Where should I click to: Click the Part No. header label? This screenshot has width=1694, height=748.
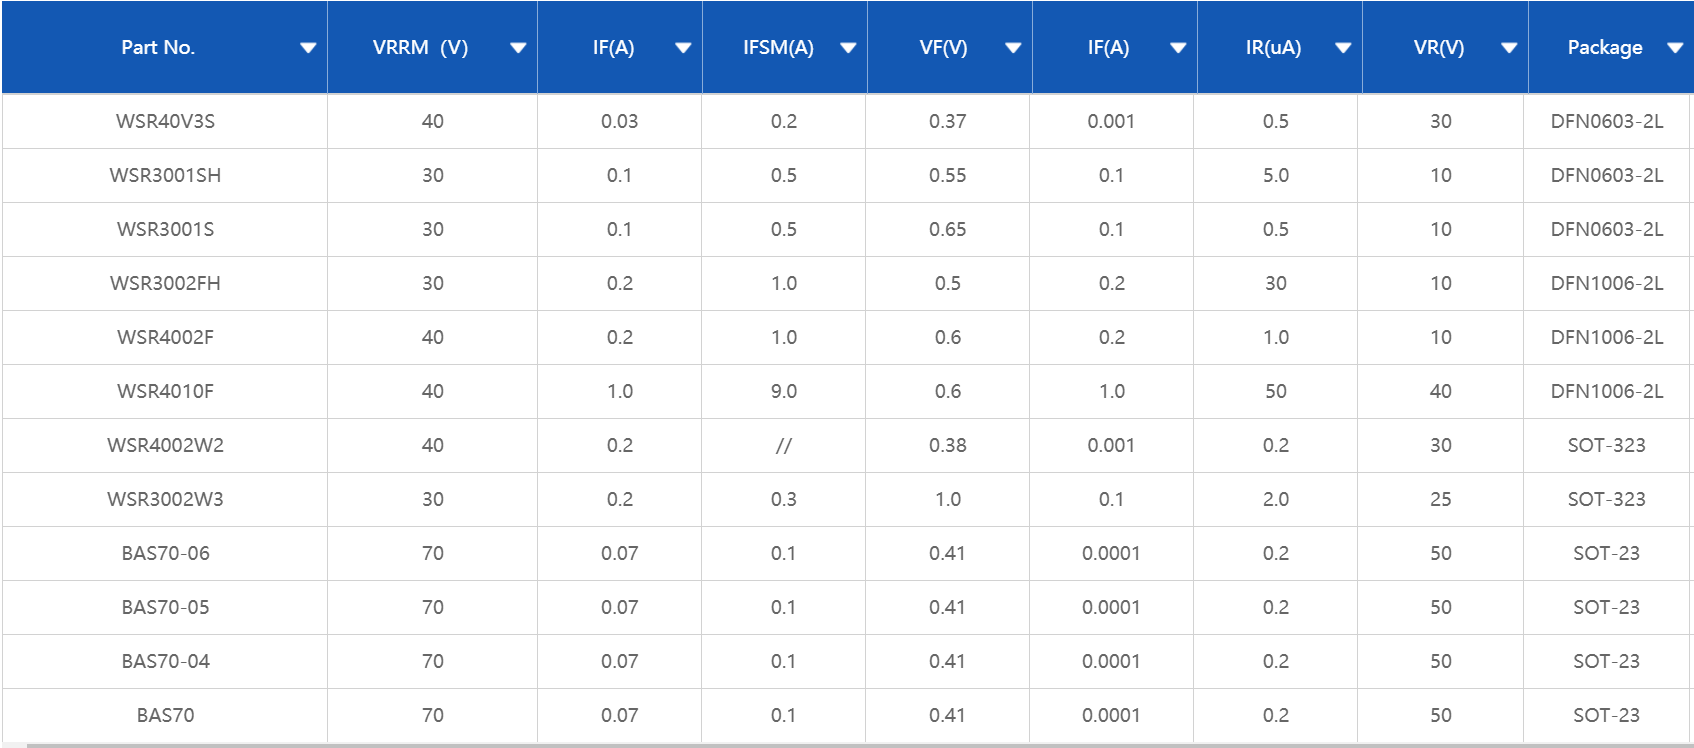click(x=158, y=48)
